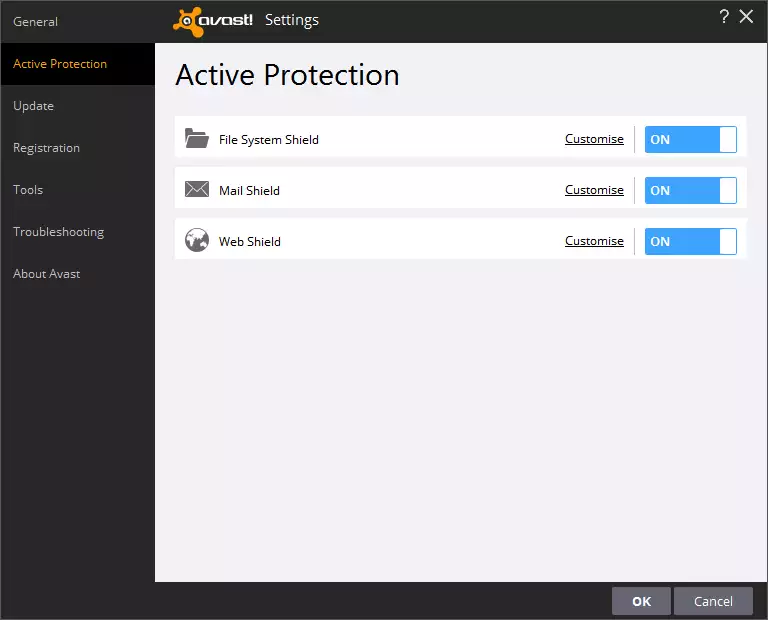Select Active Protection in the sidebar

point(60,64)
